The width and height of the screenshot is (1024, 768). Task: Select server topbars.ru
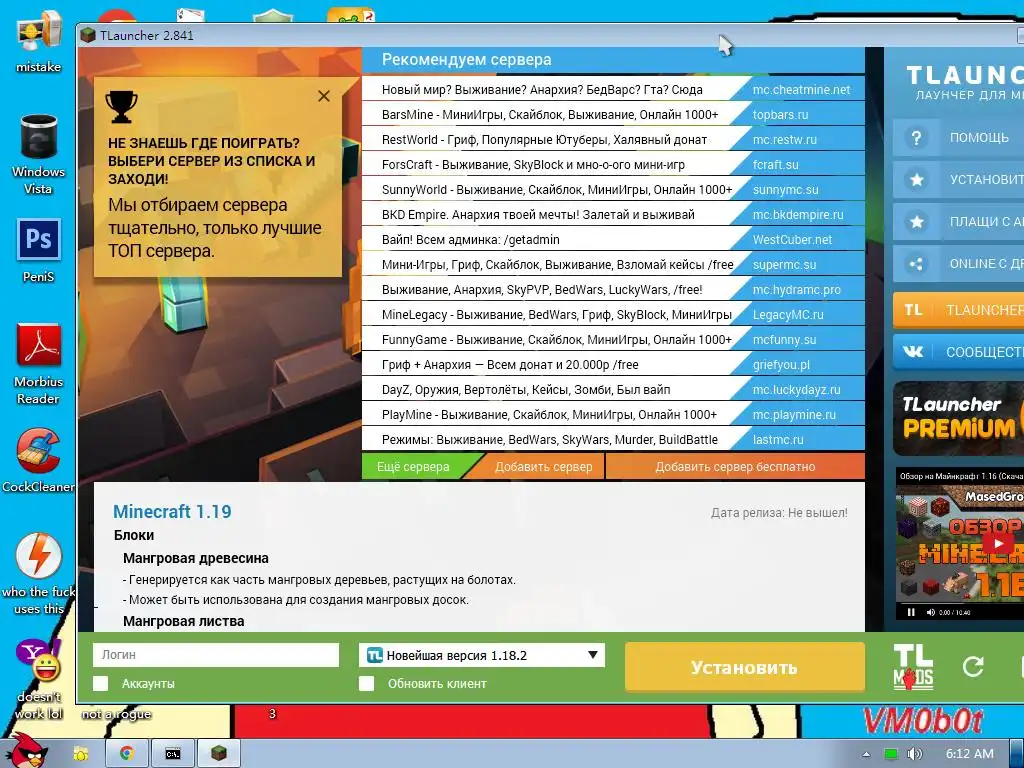[x=780, y=115]
